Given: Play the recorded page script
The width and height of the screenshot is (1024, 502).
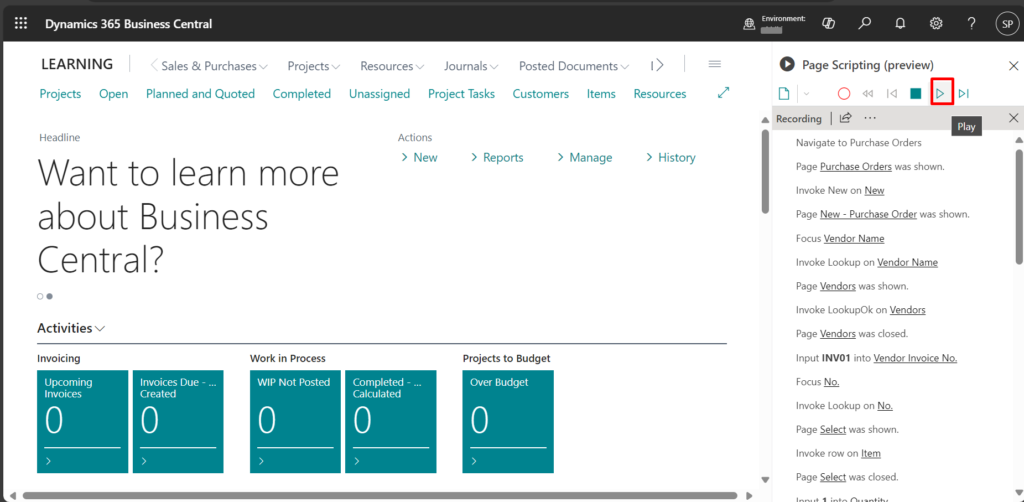Looking at the screenshot, I should pos(940,94).
